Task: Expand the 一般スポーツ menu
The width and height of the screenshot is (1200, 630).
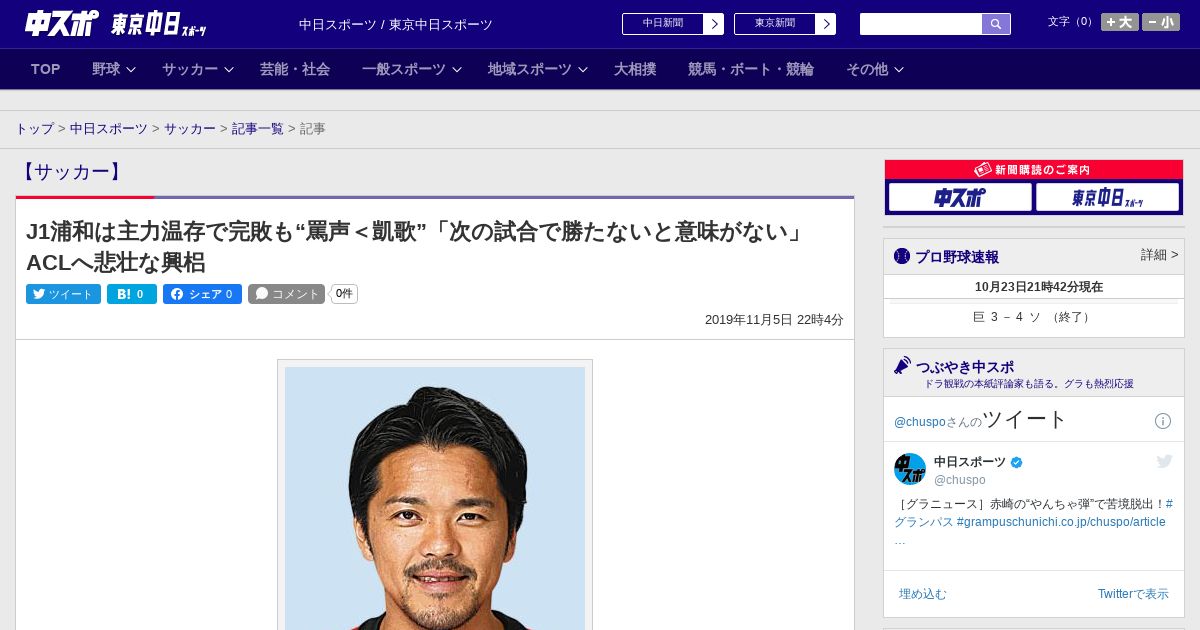Action: (x=412, y=69)
